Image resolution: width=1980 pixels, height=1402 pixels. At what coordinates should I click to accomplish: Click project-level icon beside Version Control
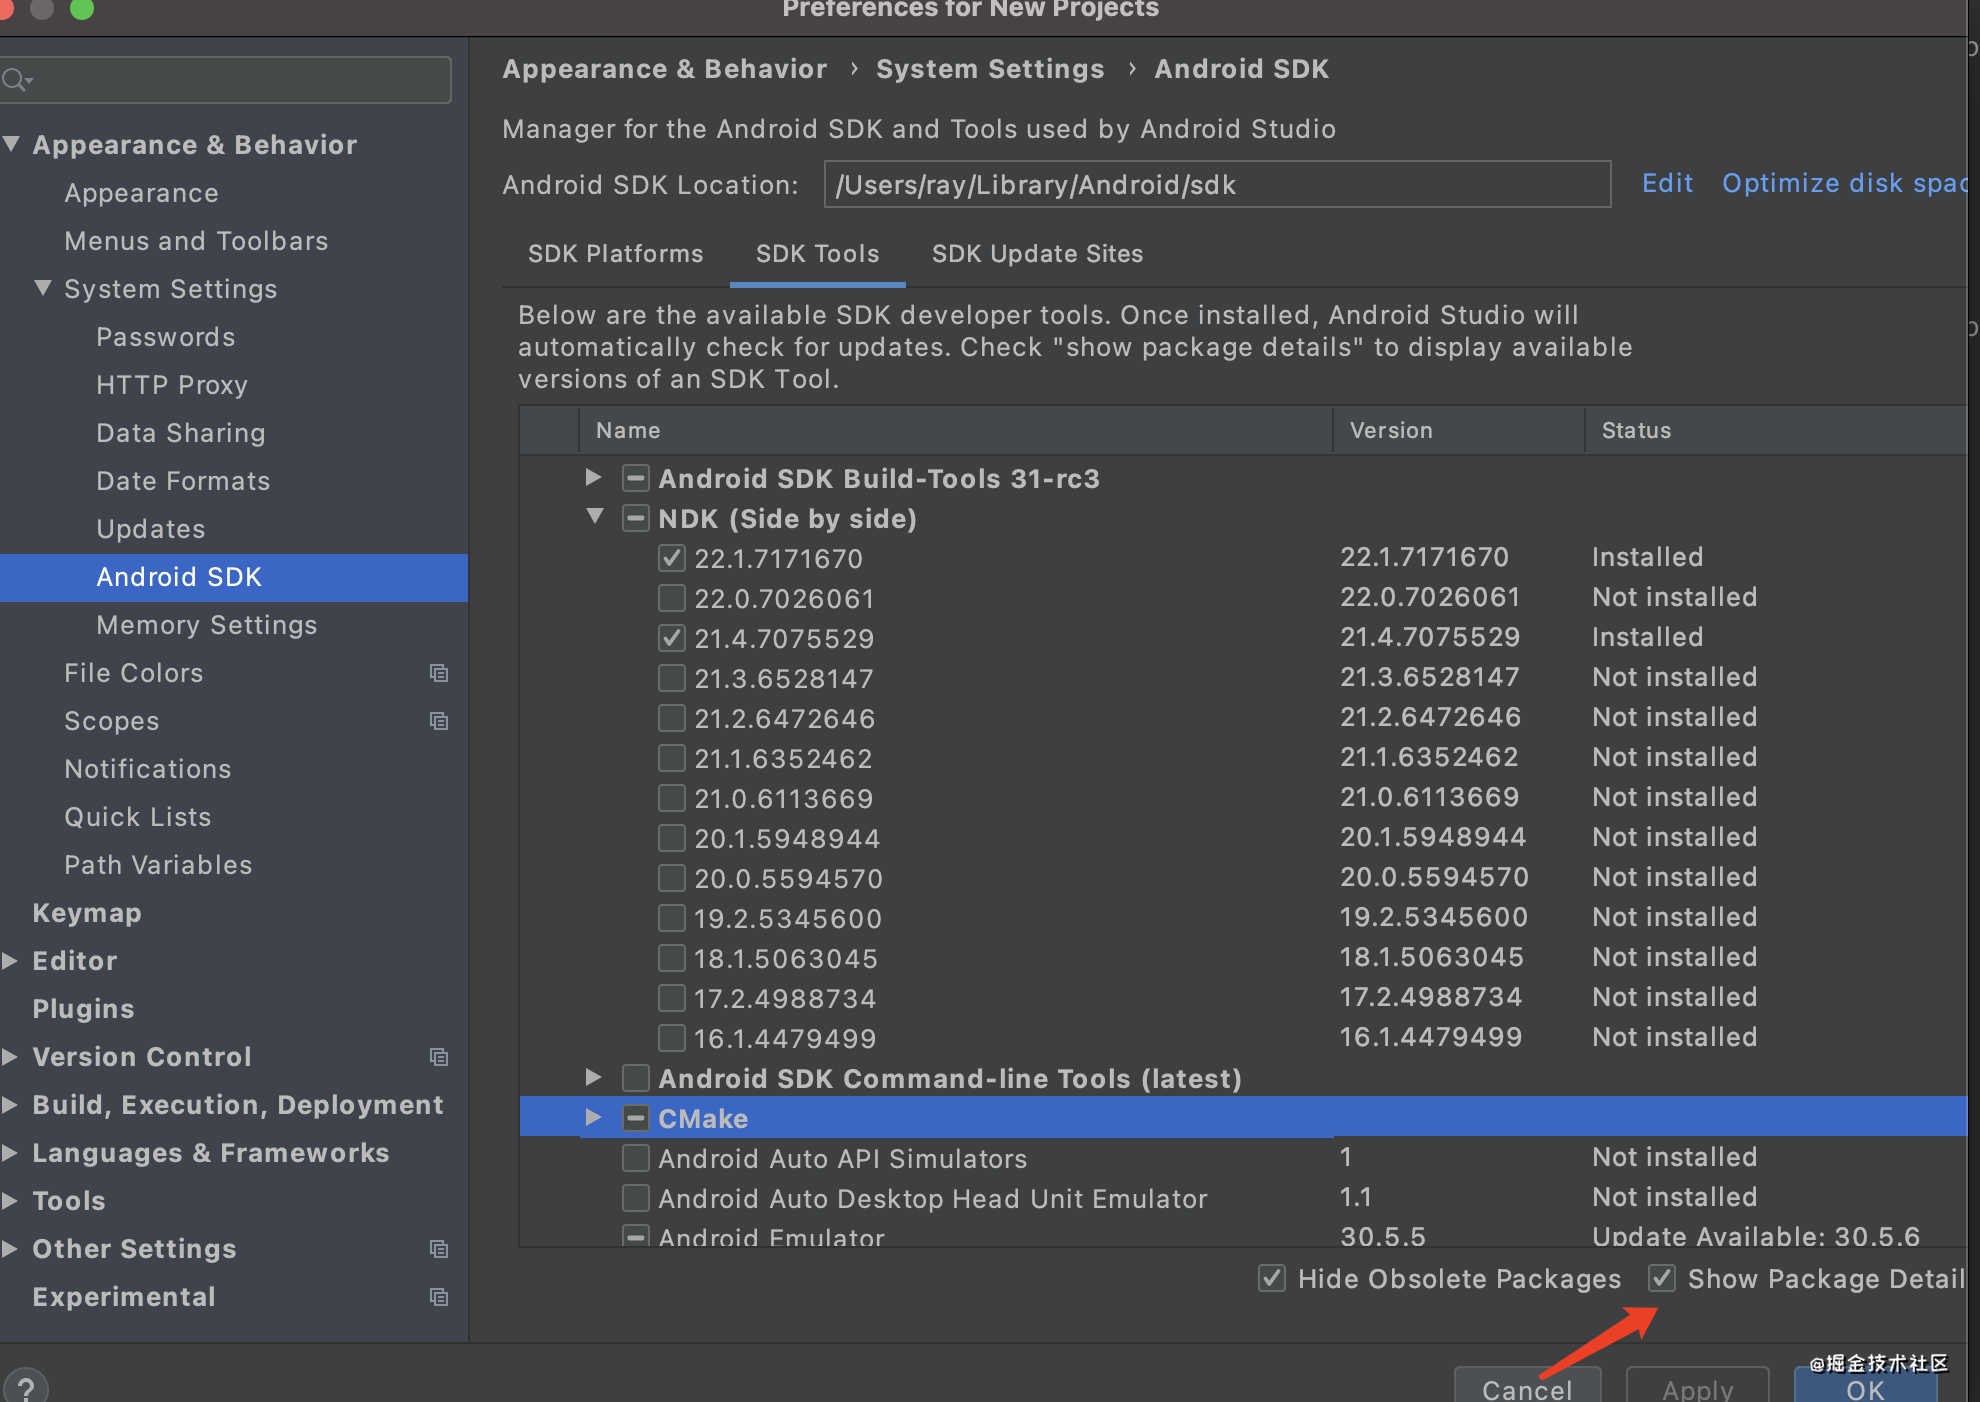(438, 1057)
